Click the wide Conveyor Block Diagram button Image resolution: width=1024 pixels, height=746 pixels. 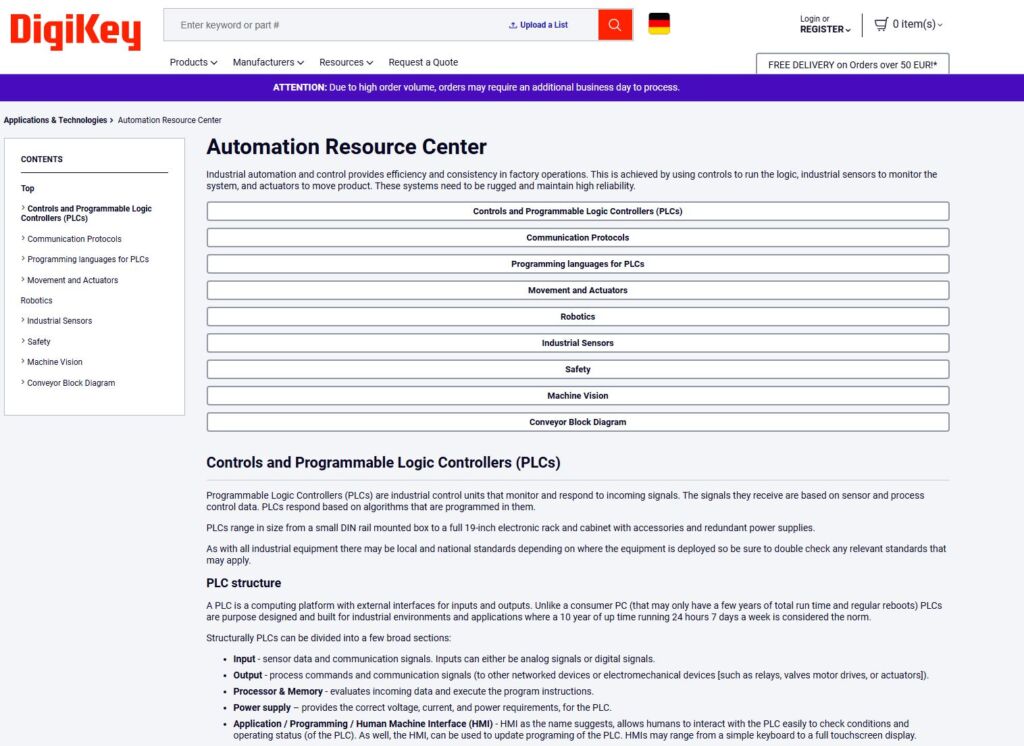[577, 422]
